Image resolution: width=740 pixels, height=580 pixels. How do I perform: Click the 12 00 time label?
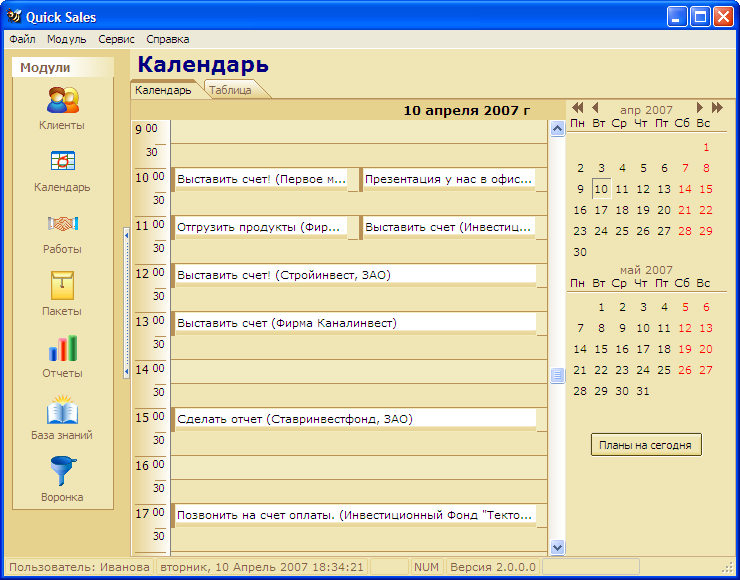coord(150,274)
